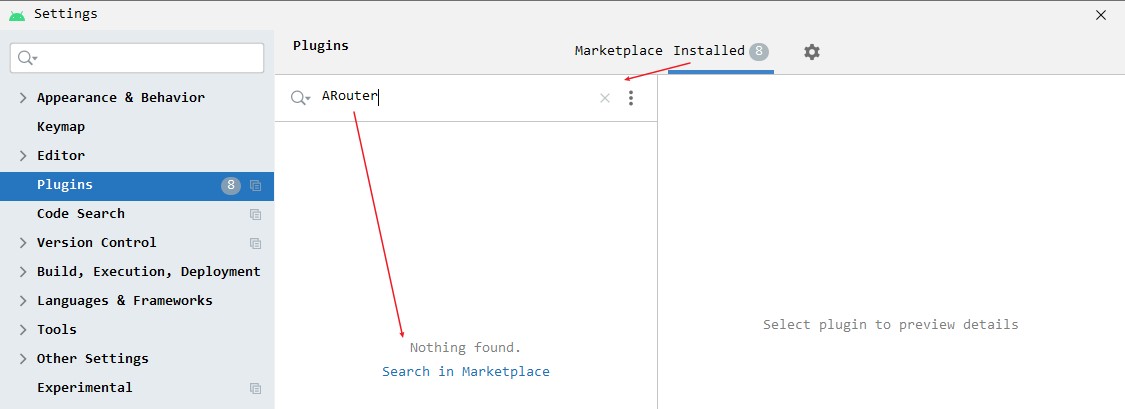
Task: Click the copy icon beside Version Control
Action: point(256,243)
